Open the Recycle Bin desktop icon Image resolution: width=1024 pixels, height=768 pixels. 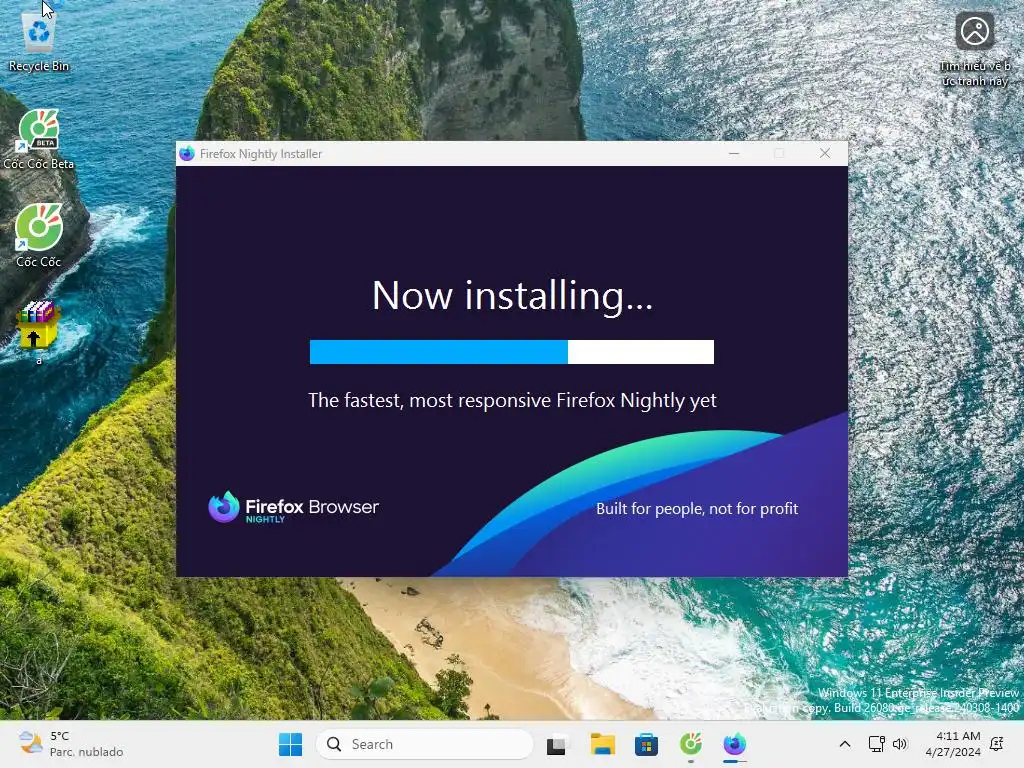pos(39,42)
